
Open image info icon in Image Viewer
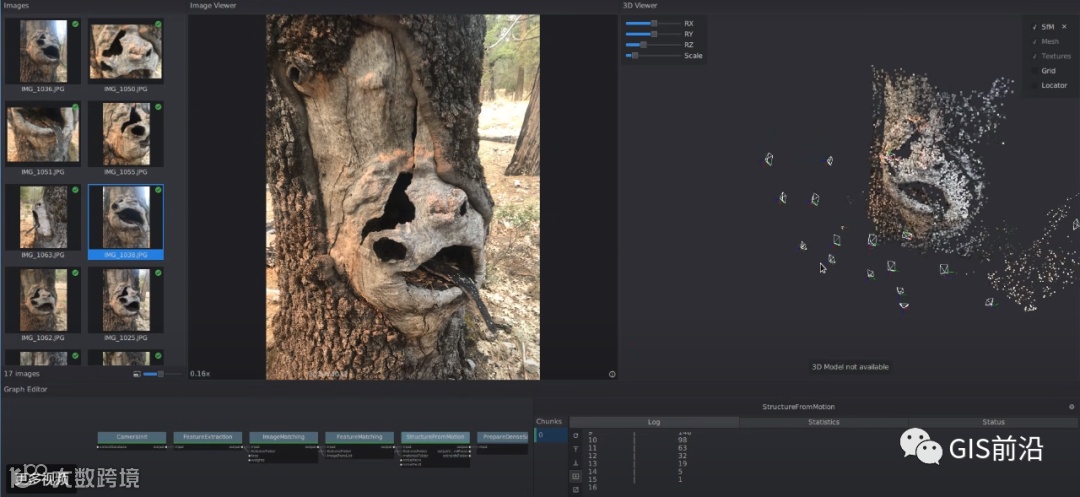pyautogui.click(x=612, y=374)
